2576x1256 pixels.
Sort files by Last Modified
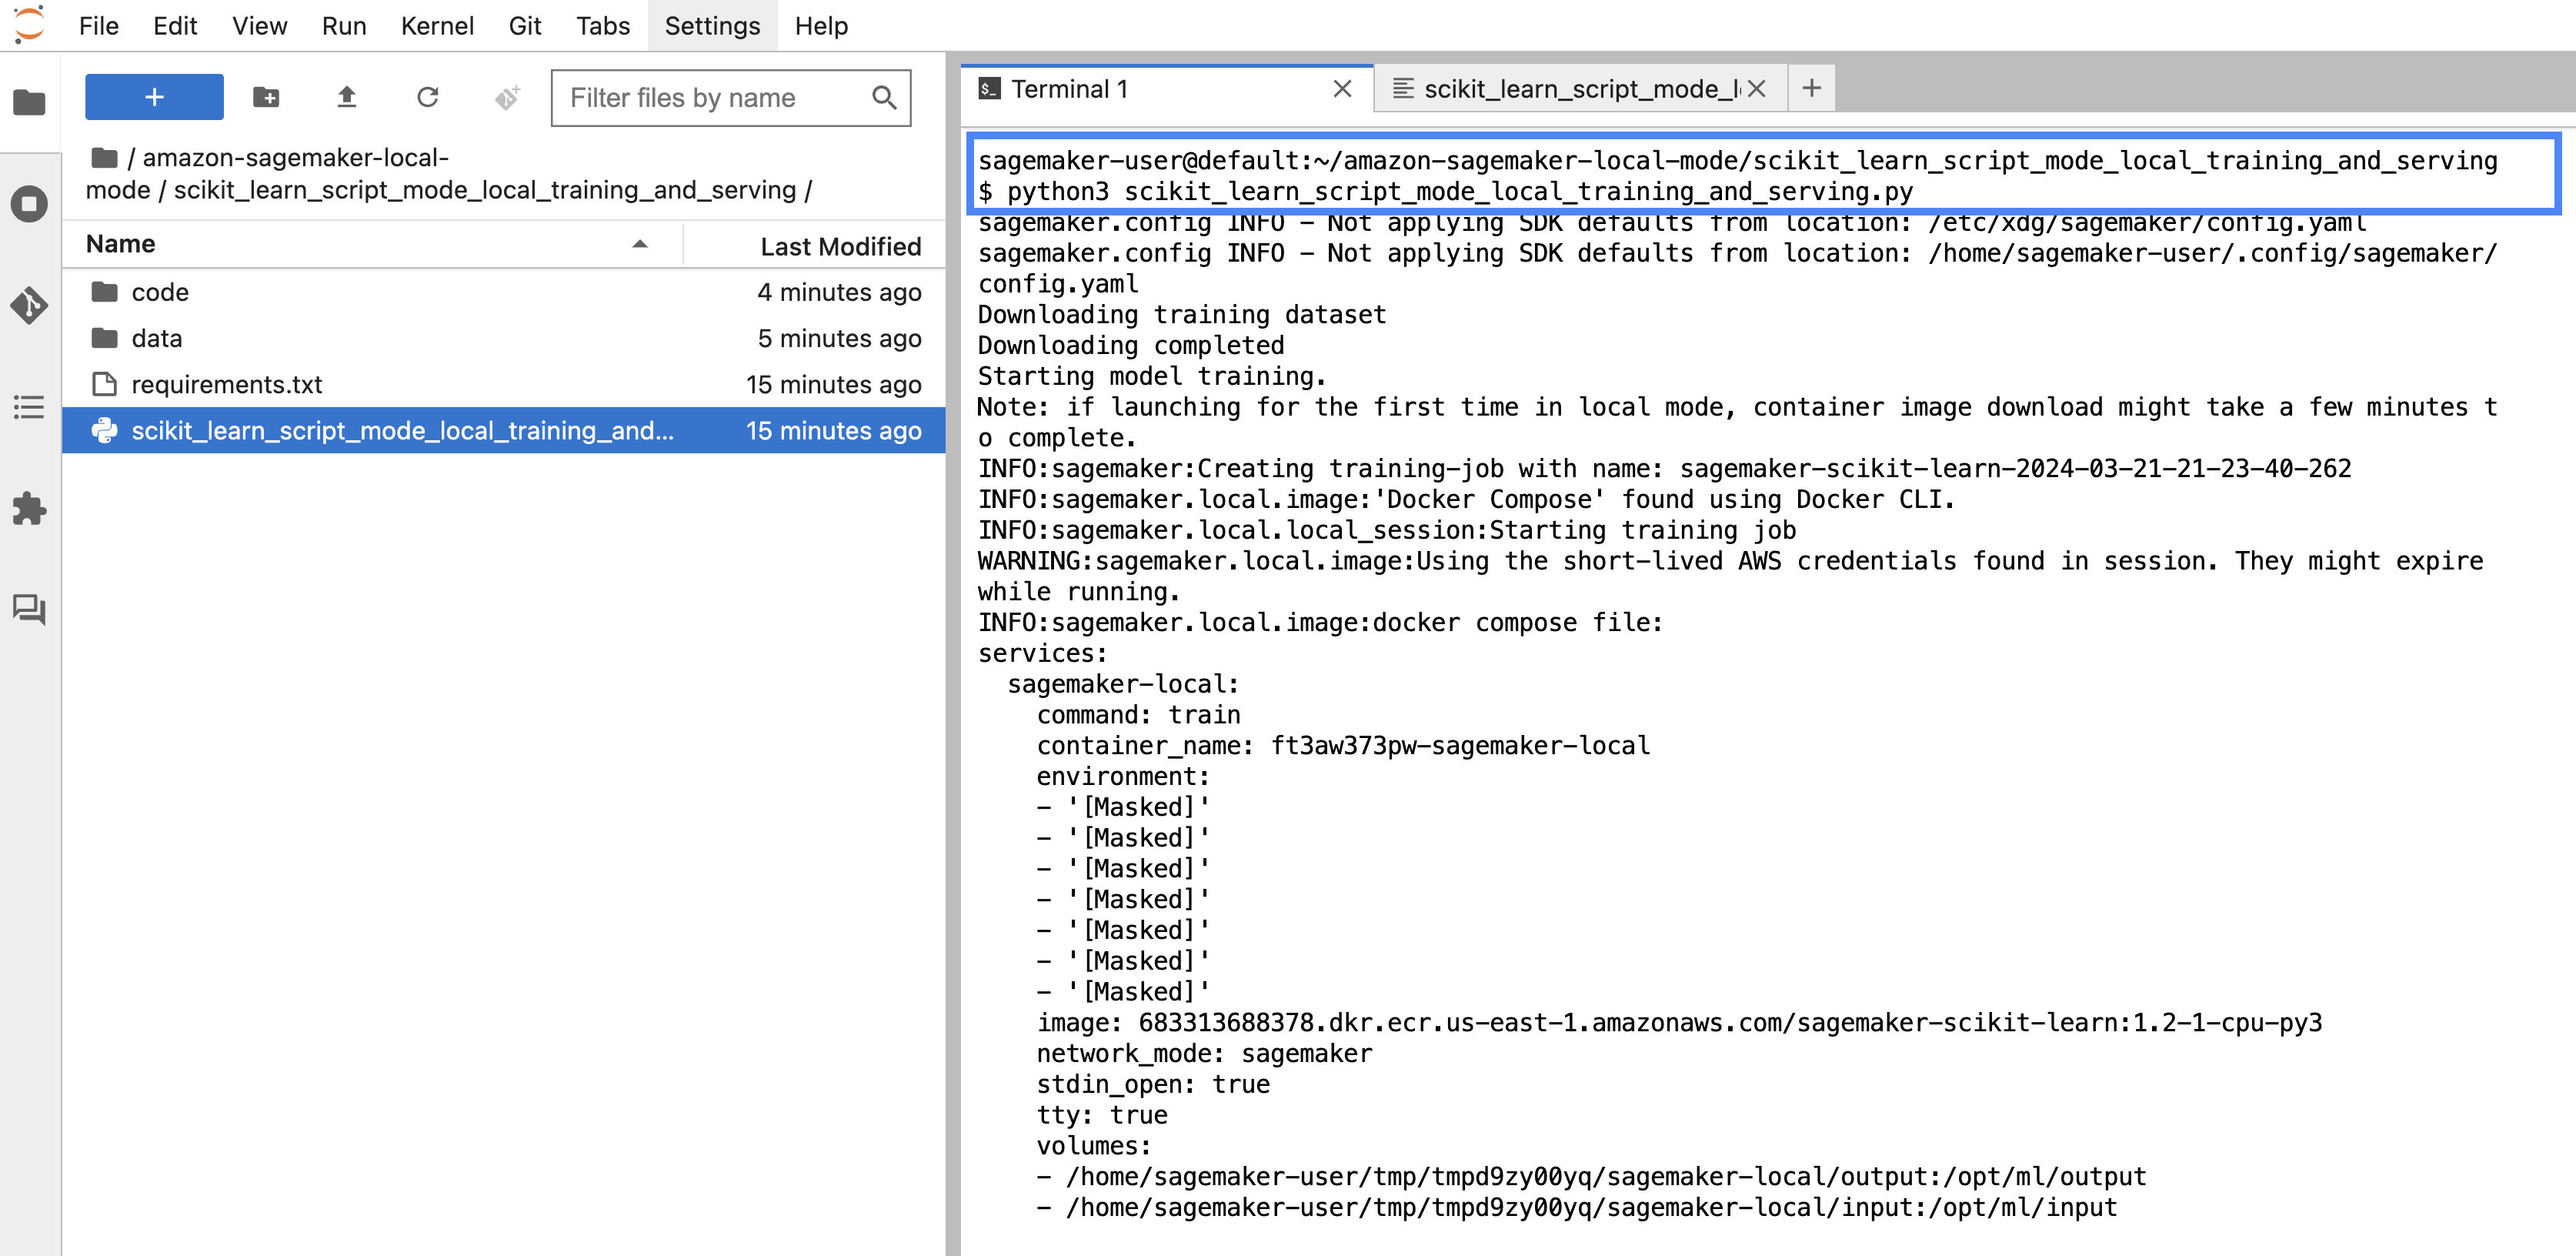coord(840,245)
